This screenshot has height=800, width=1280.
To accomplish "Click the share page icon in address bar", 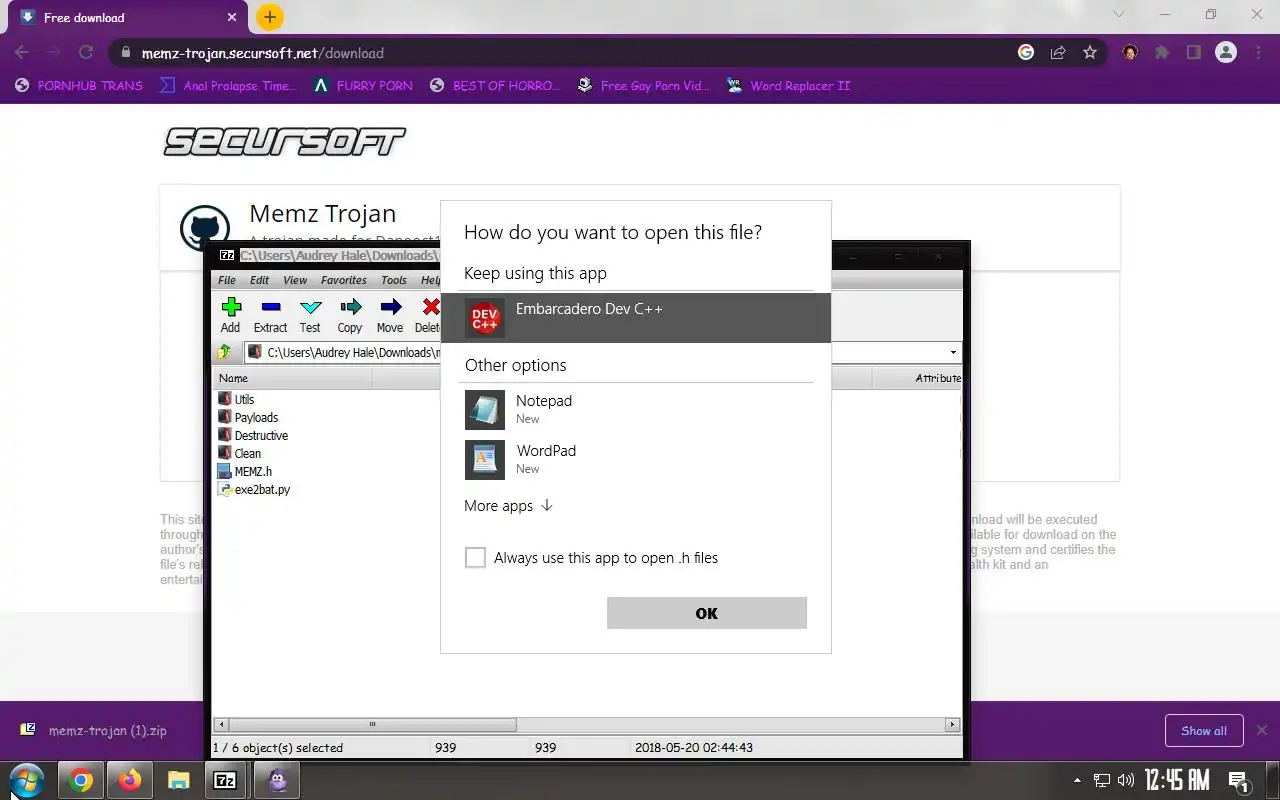I will 1058,53.
